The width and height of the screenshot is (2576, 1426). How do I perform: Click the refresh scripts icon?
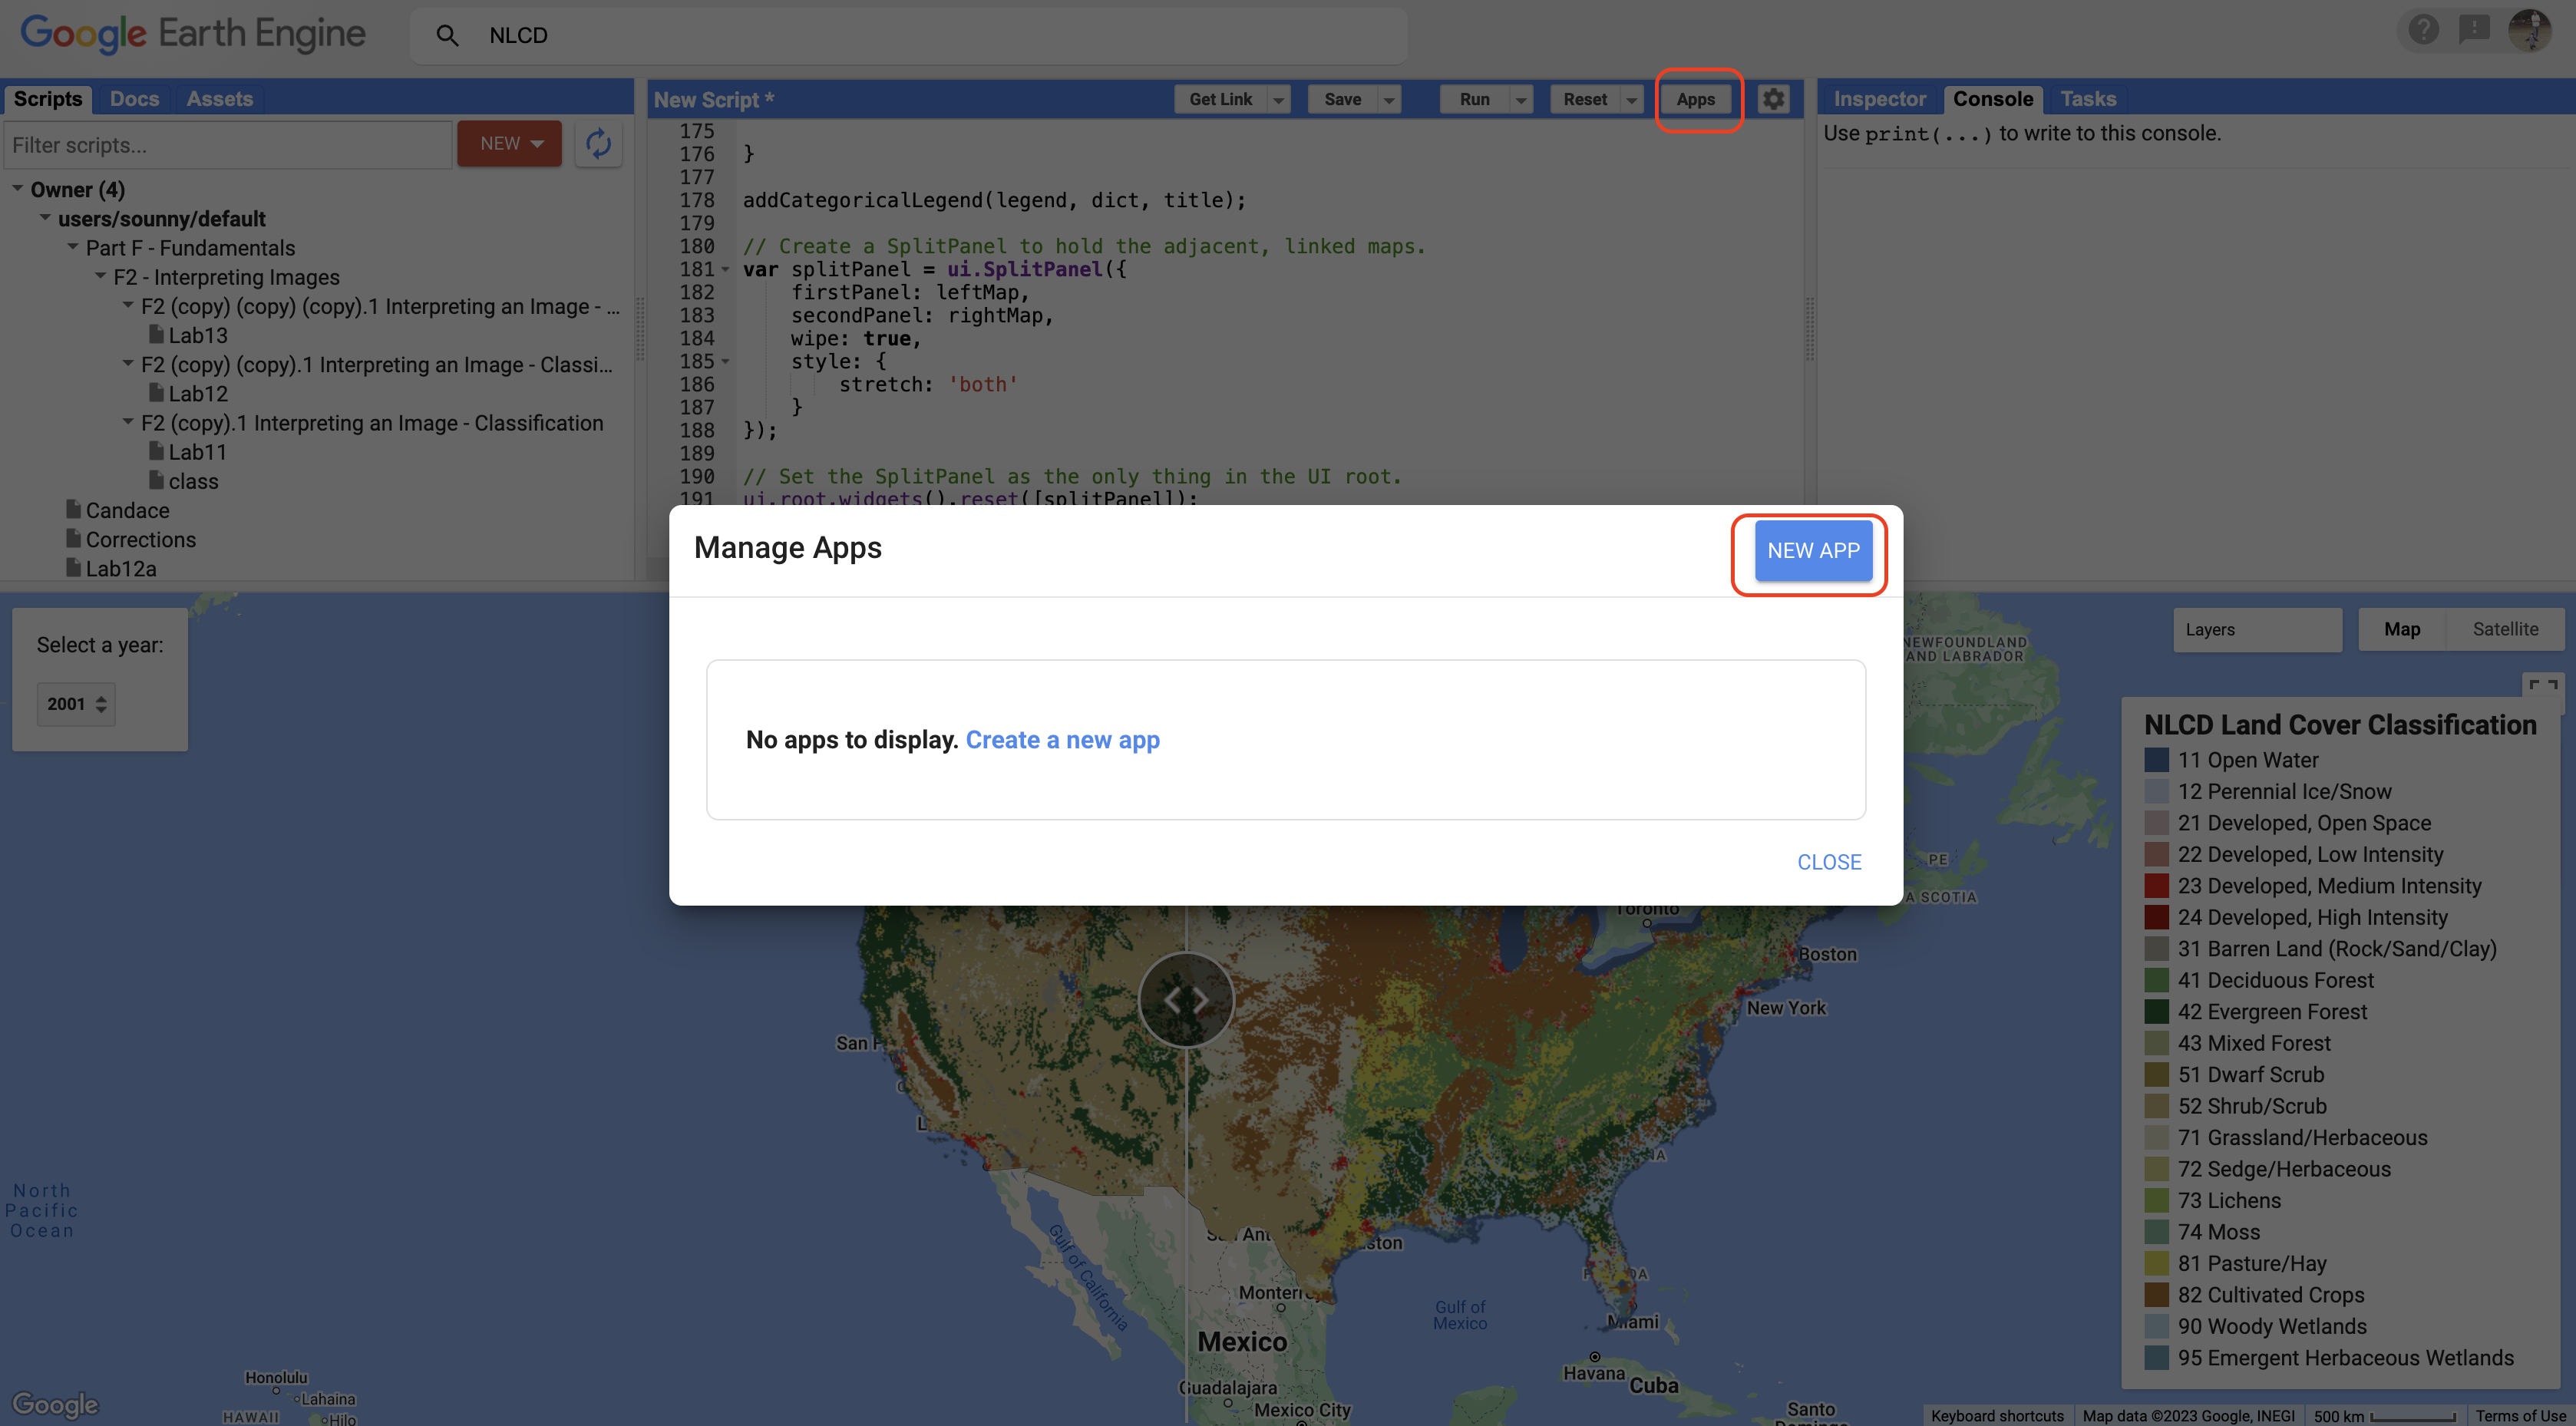[598, 144]
